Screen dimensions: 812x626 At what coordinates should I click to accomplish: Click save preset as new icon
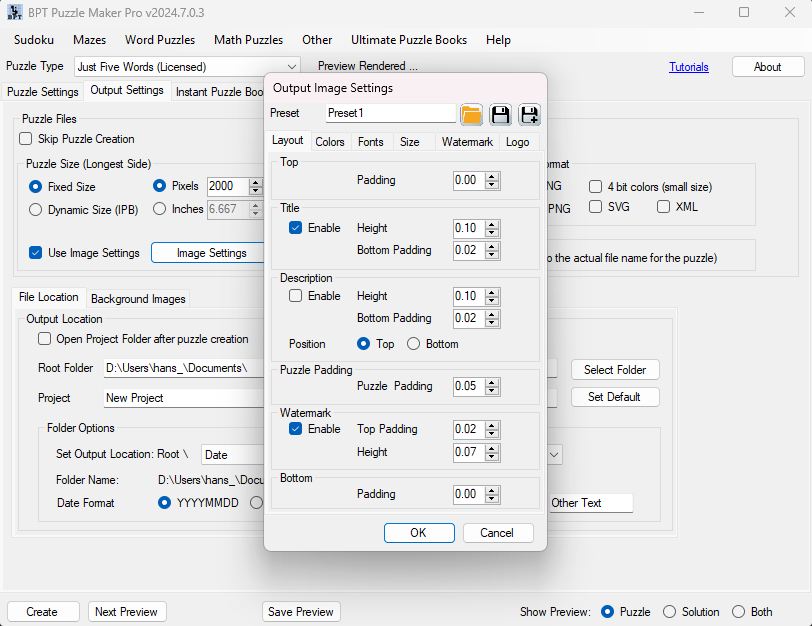529,114
